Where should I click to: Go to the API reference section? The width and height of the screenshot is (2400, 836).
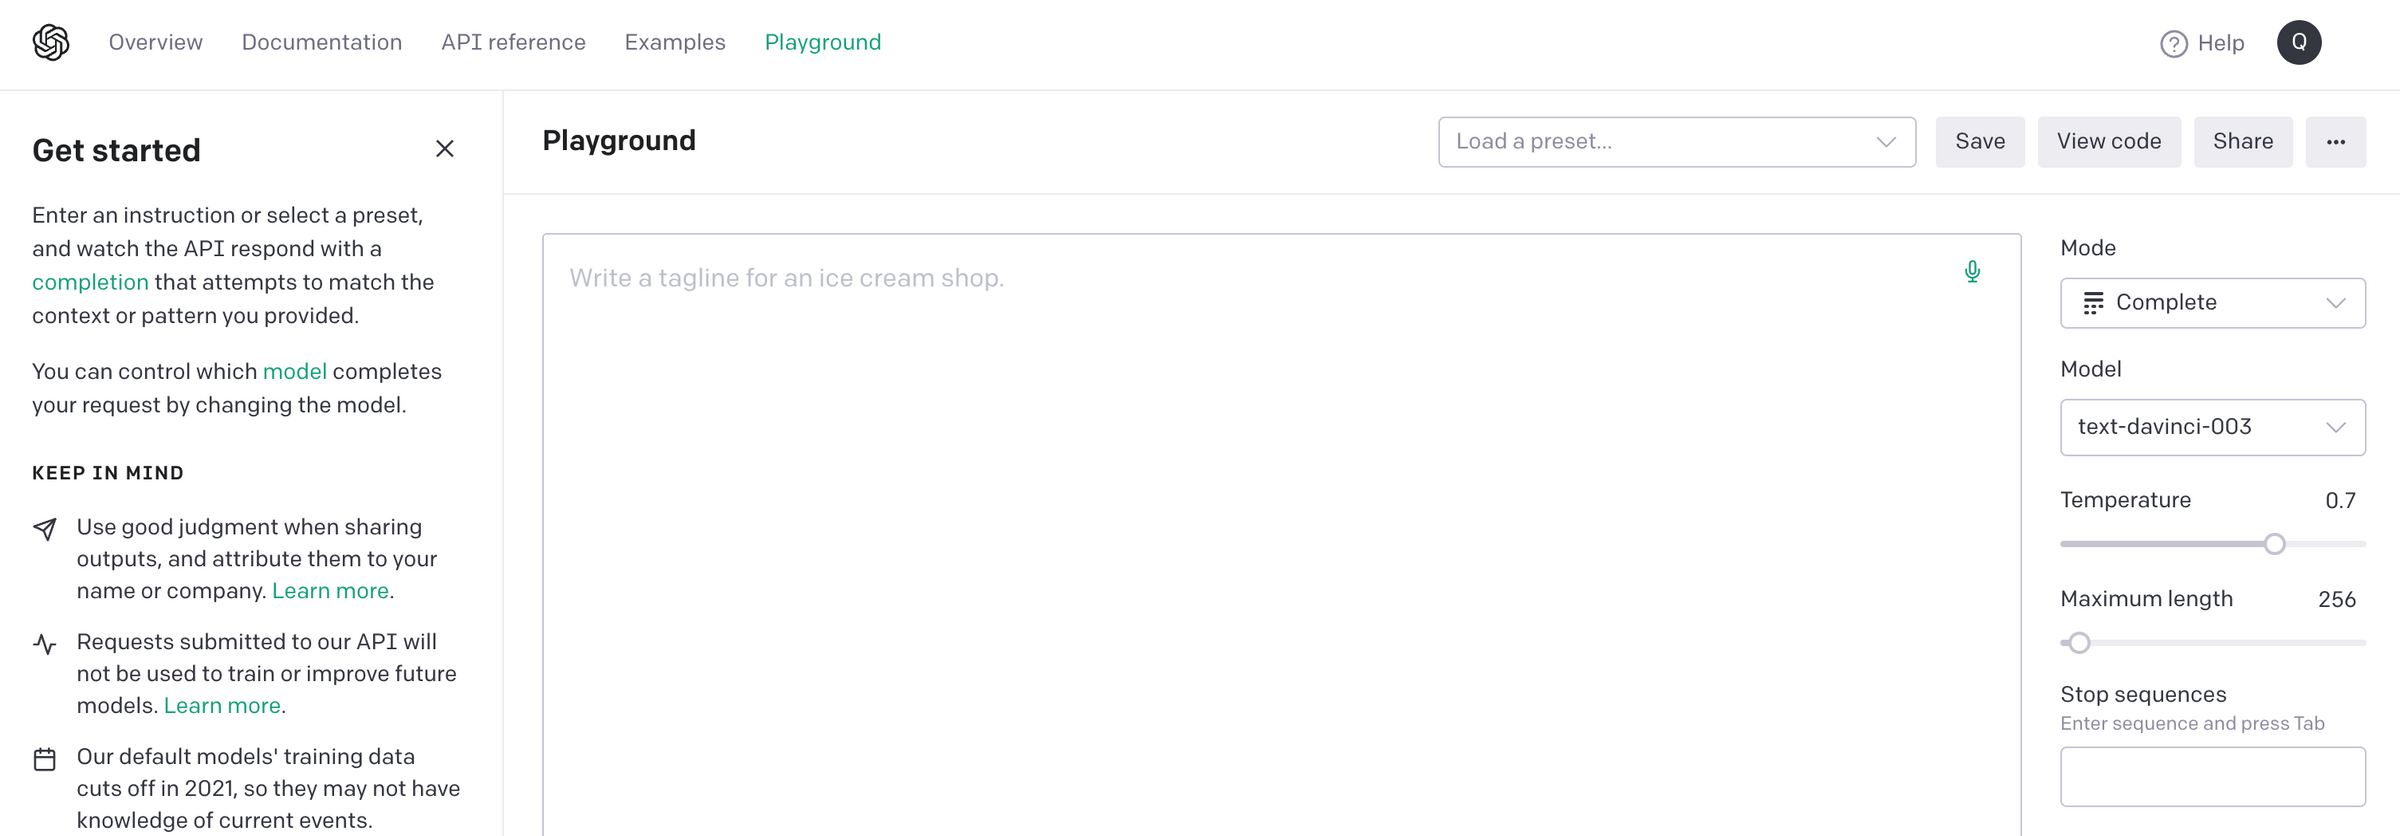(x=513, y=42)
